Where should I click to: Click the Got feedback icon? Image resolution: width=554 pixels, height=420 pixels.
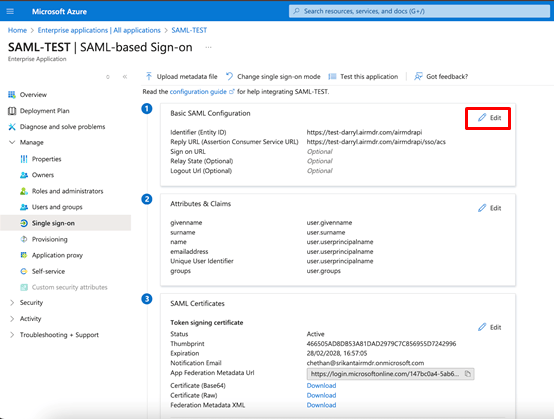point(418,76)
